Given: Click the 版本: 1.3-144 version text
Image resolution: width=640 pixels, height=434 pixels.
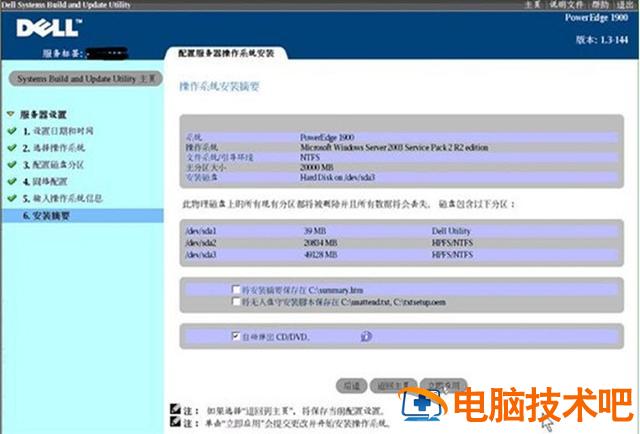Looking at the screenshot, I should tap(602, 40).
